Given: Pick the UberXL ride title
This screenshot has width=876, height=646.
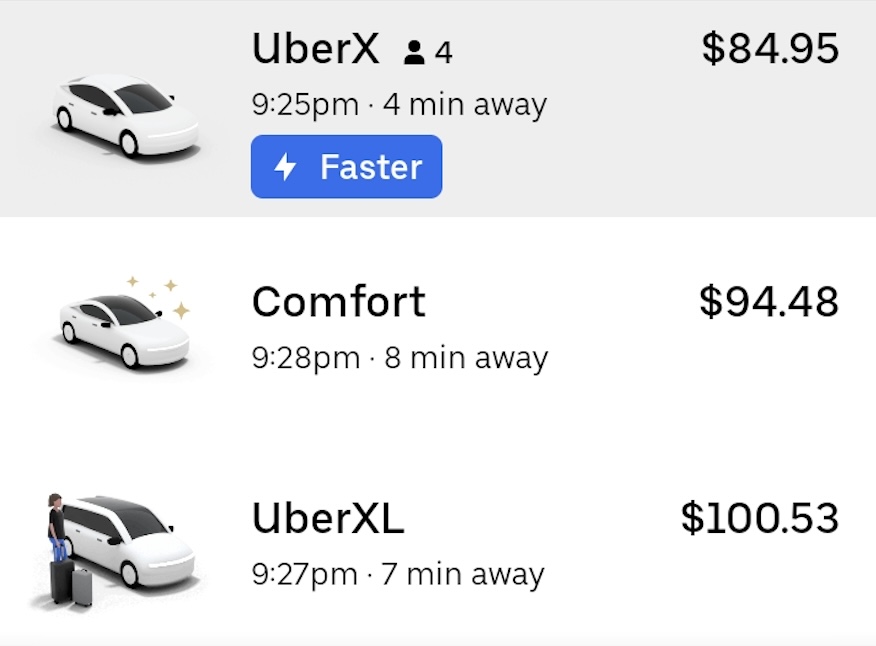Looking at the screenshot, I should click(328, 518).
